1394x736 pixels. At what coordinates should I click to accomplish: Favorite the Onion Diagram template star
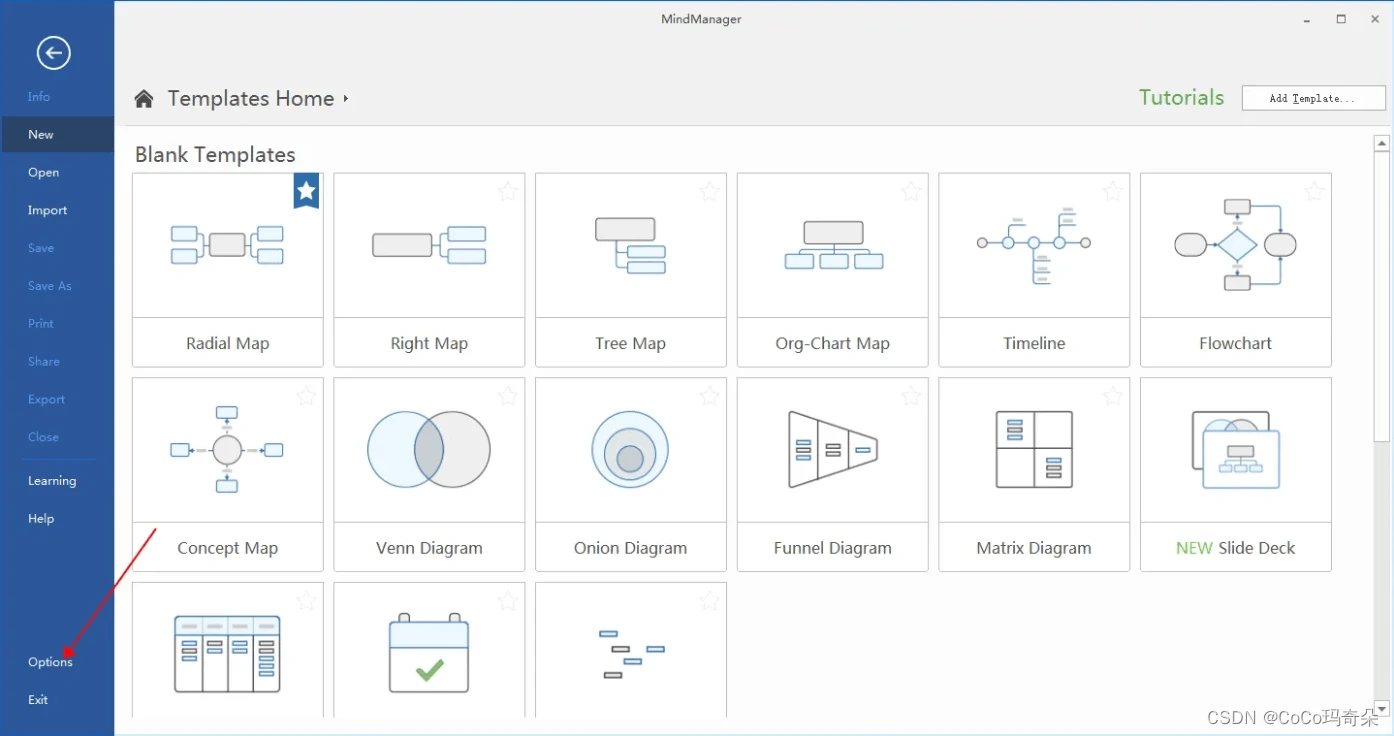[709, 396]
